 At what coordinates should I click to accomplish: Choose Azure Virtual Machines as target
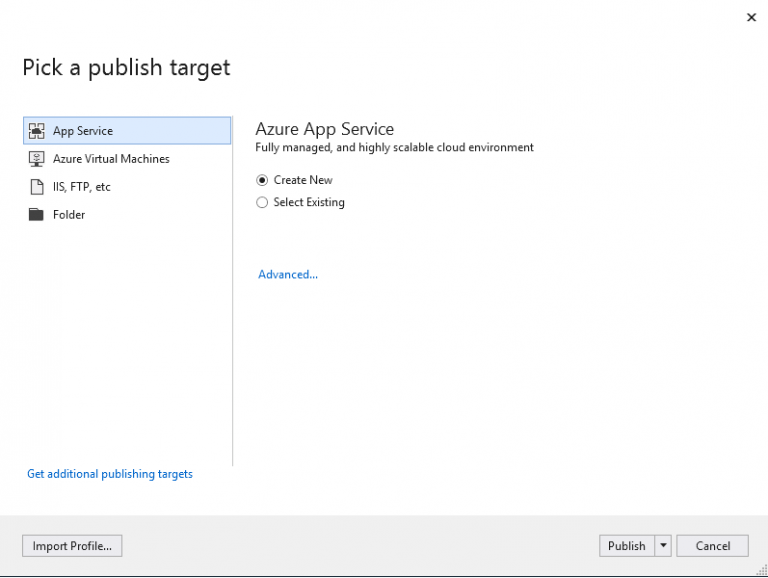[111, 159]
